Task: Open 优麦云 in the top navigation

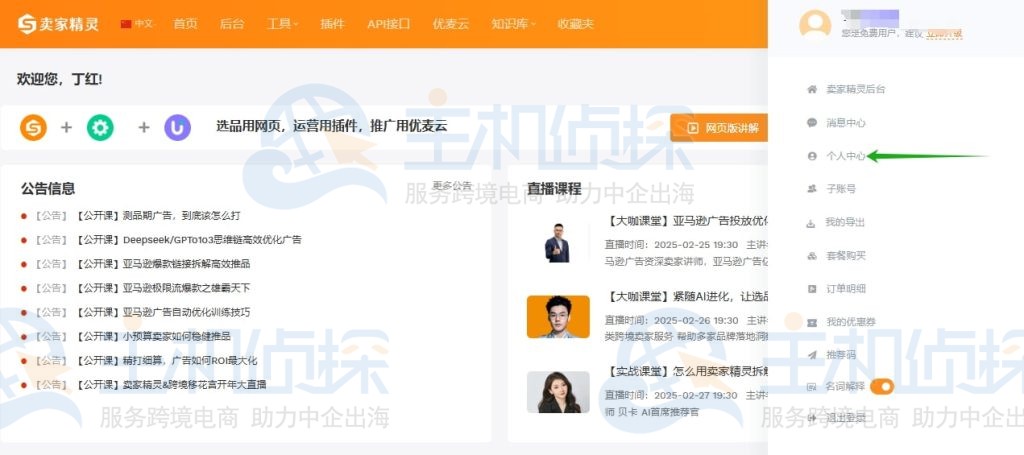Action: [451, 24]
